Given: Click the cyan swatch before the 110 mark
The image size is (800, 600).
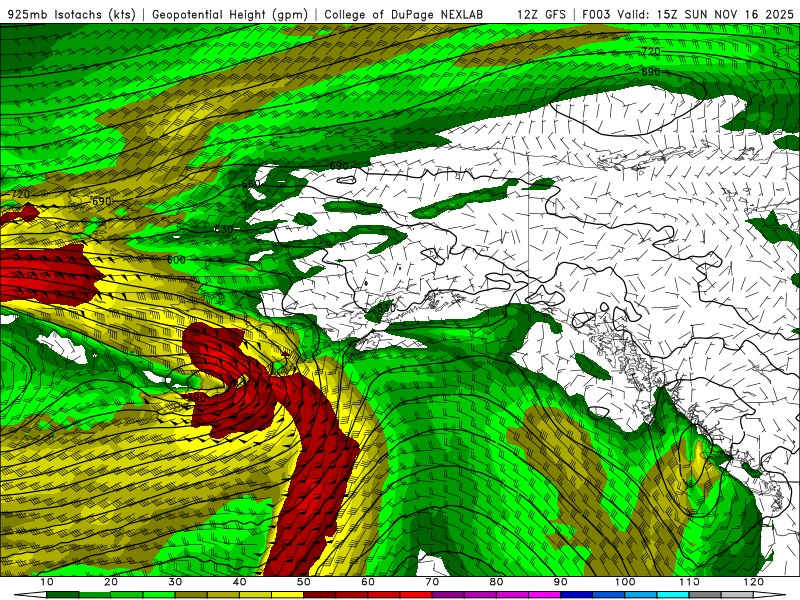Looking at the screenshot, I should pos(673,595).
